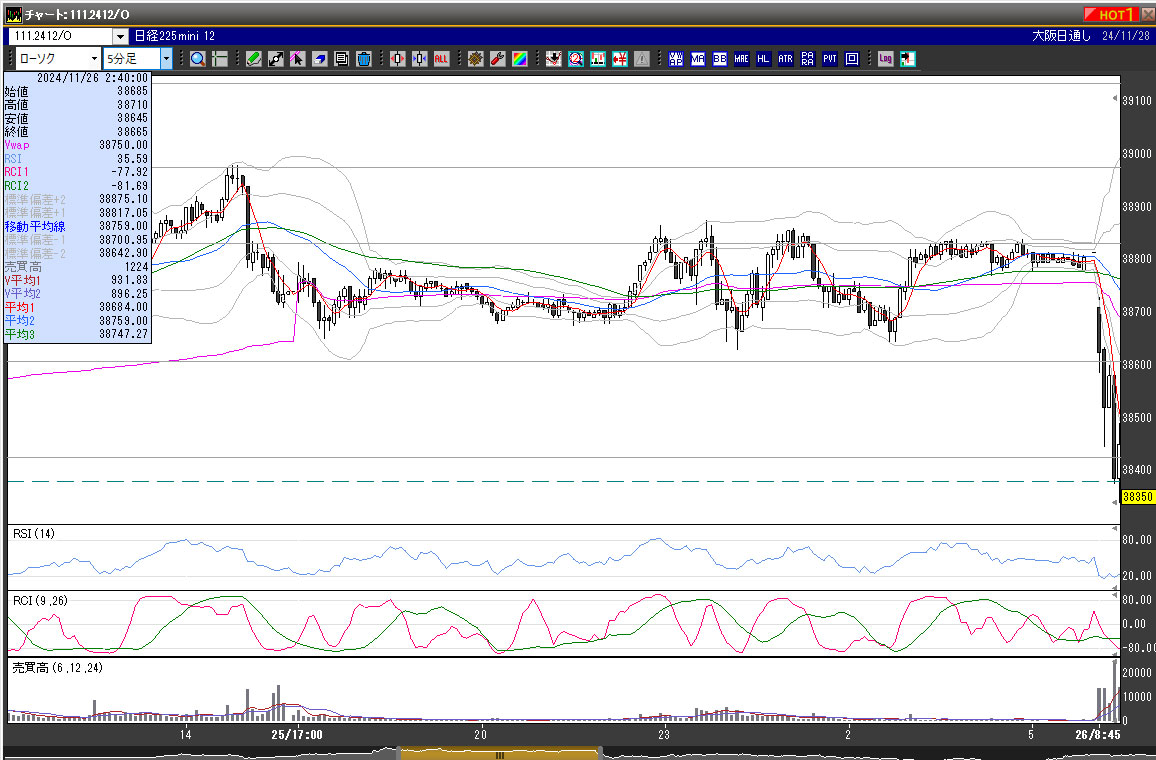
Task: Select the pointer selection tool
Action: (x=297, y=59)
